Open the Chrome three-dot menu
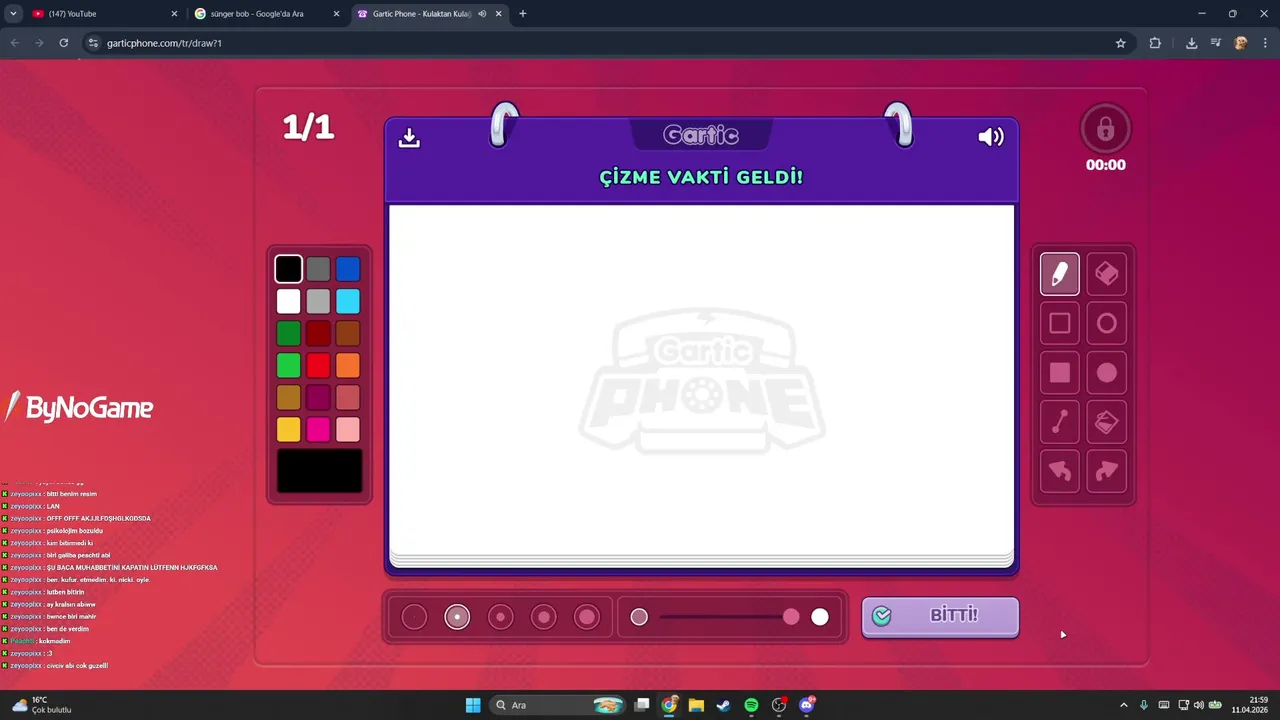Screen dimensions: 1280x720 [1265, 43]
